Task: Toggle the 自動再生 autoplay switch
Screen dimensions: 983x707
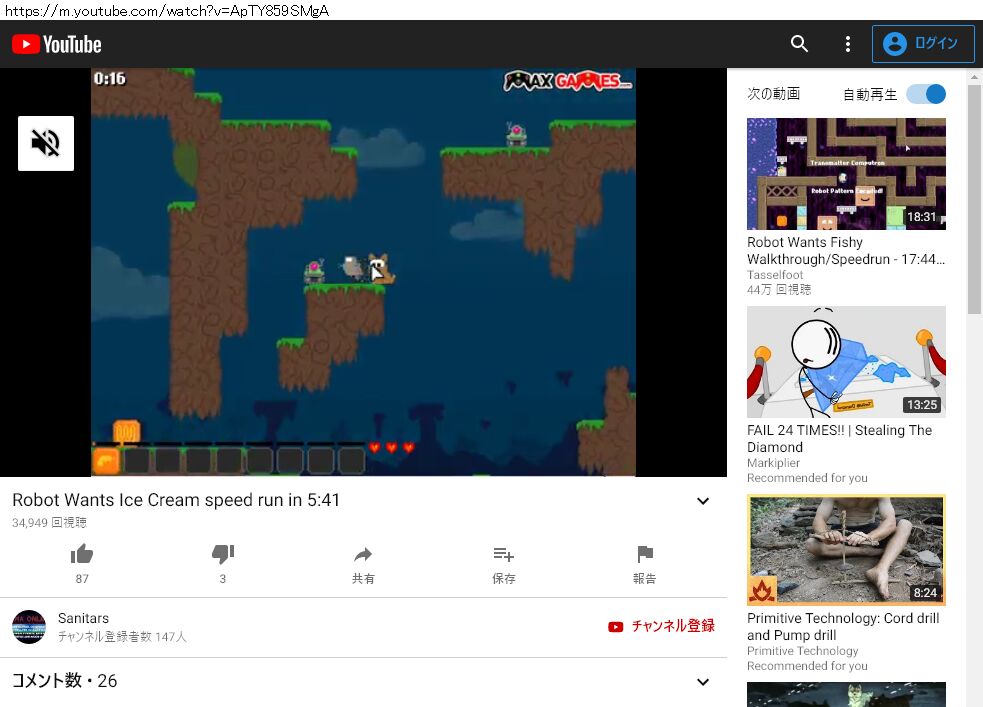Action: [926, 94]
